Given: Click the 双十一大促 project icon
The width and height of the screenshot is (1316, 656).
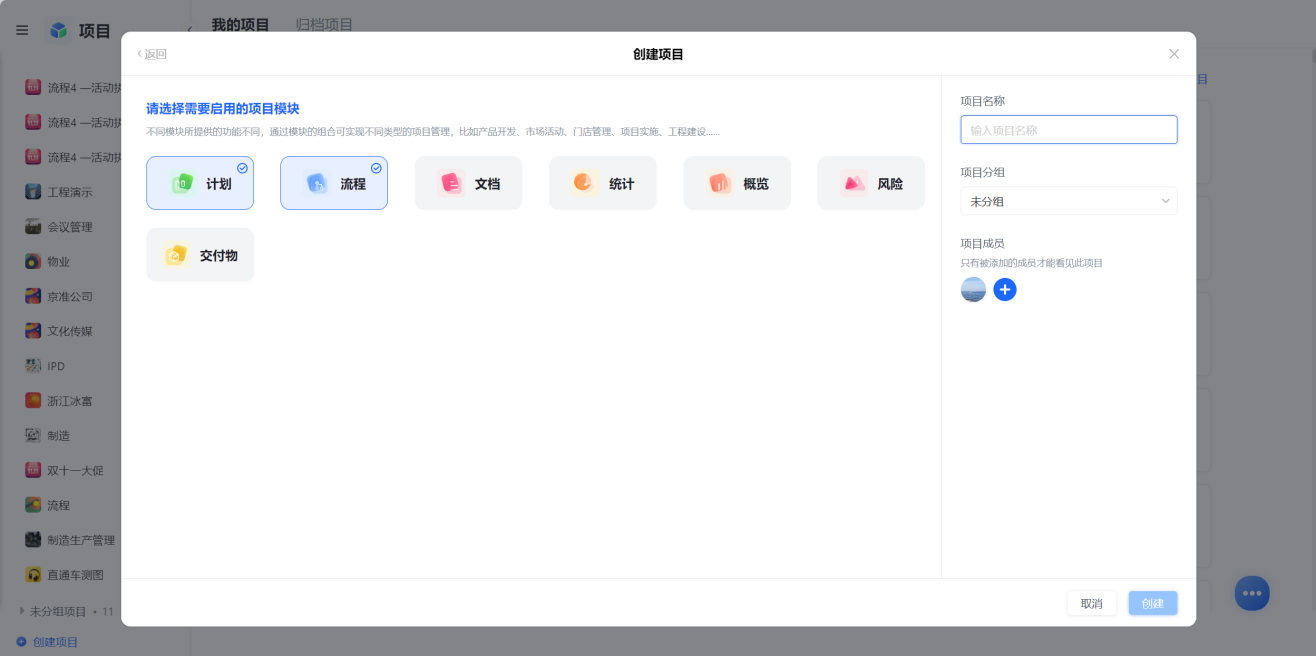Looking at the screenshot, I should pos(33,470).
